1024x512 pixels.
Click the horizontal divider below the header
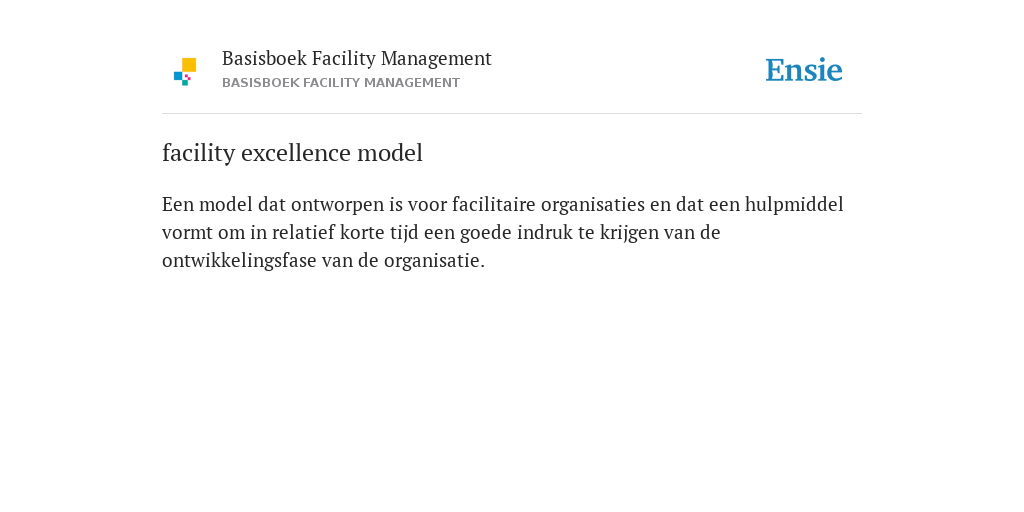tap(512, 114)
